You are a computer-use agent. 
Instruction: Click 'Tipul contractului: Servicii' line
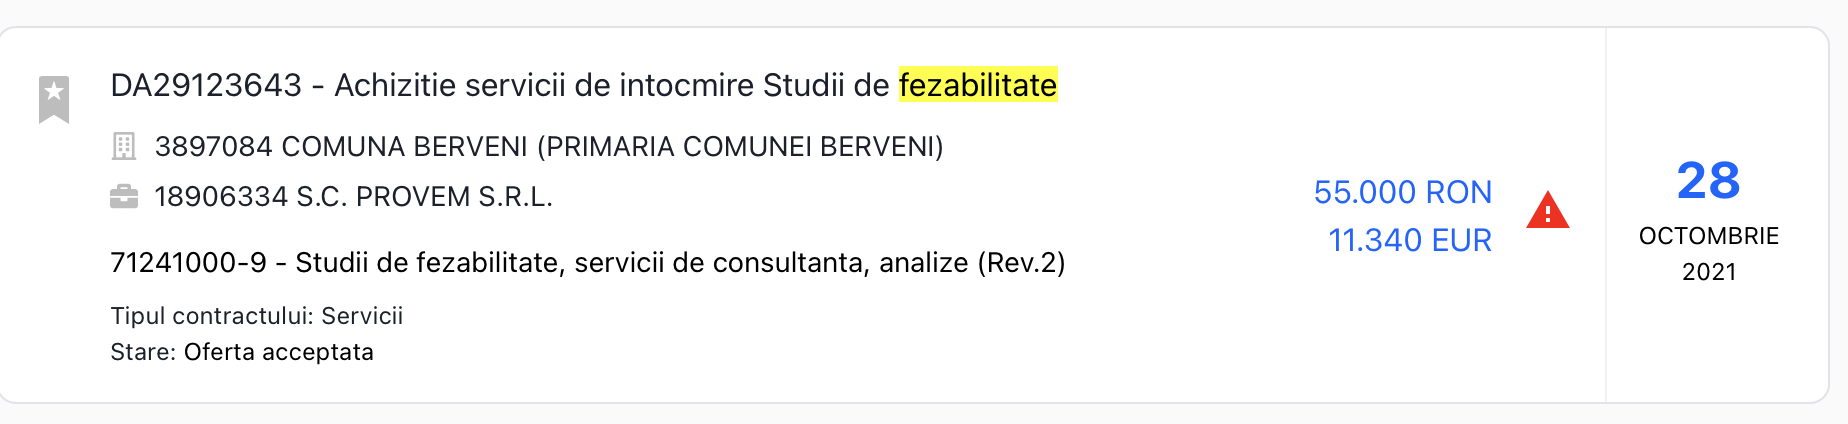click(x=256, y=316)
